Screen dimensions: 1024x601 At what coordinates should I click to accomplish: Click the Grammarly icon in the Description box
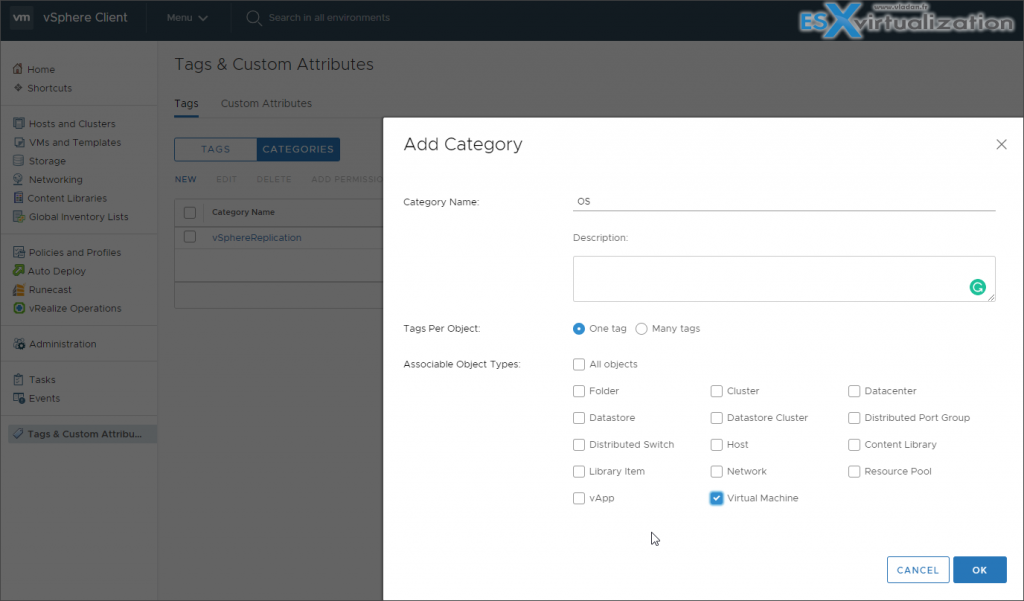click(978, 287)
